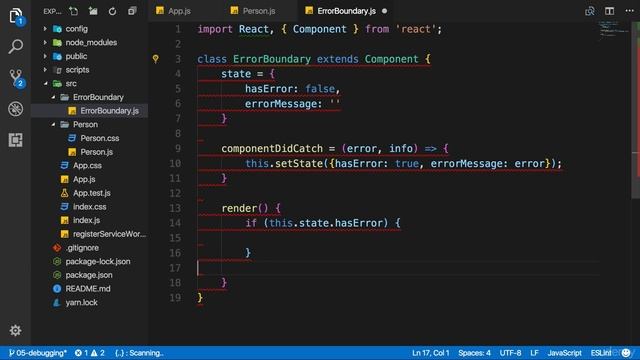This screenshot has height=360, width=640.
Task: Click the unsaved dot on ErrorBoundary.js tab
Action: [x=384, y=11]
